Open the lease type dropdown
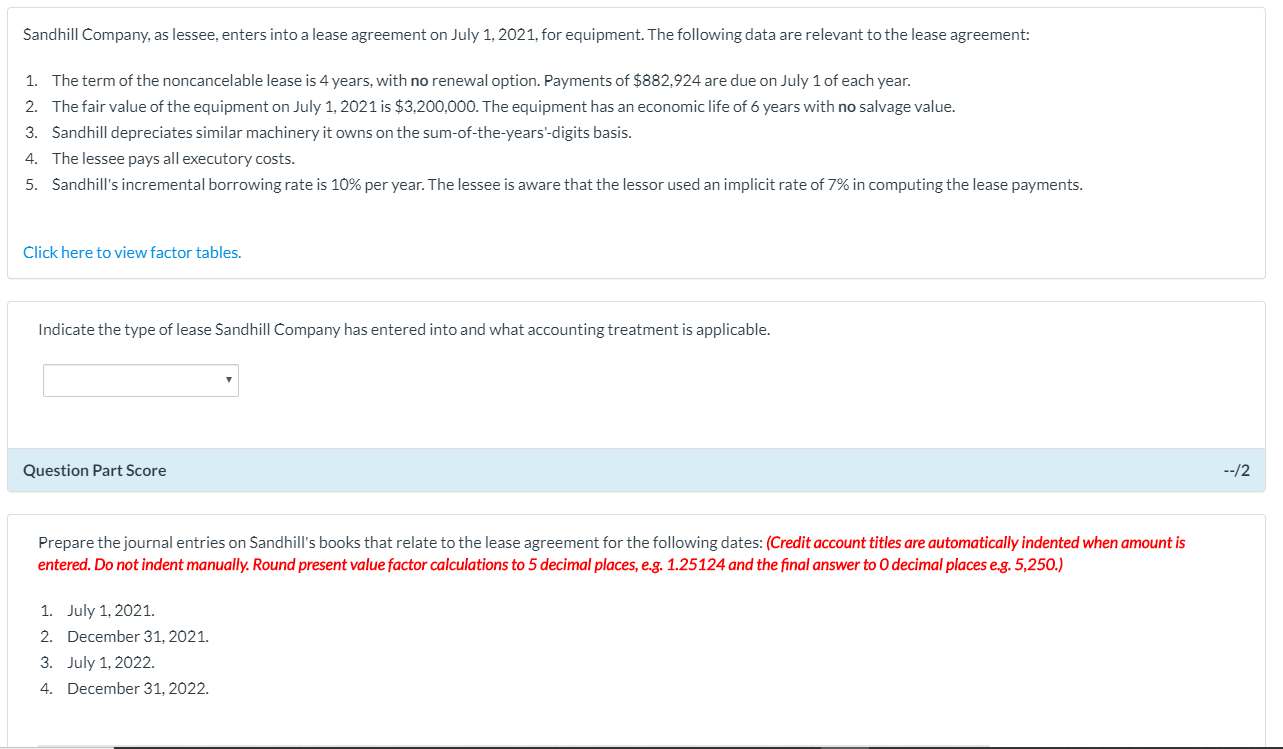 coord(141,380)
